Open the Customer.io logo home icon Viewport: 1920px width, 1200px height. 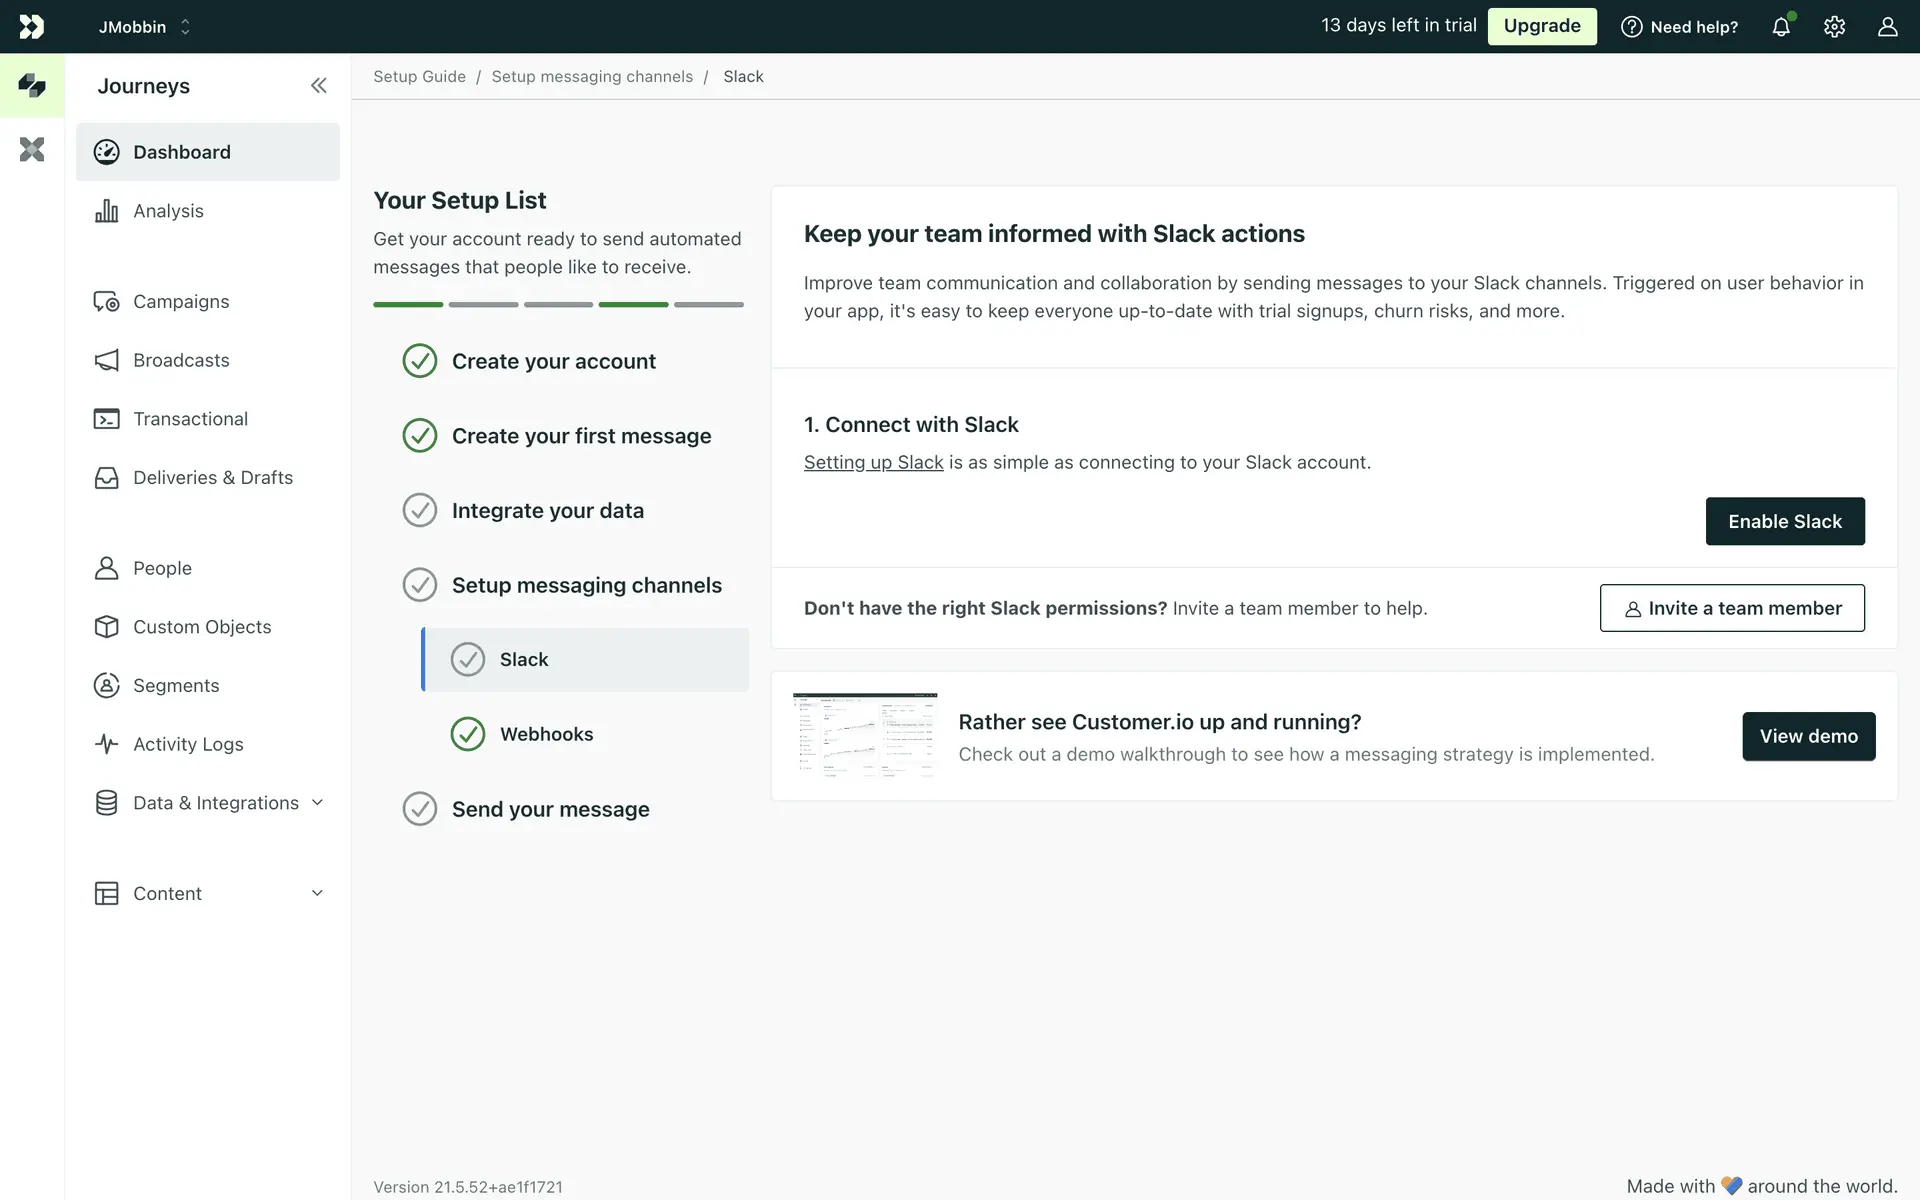[32, 27]
